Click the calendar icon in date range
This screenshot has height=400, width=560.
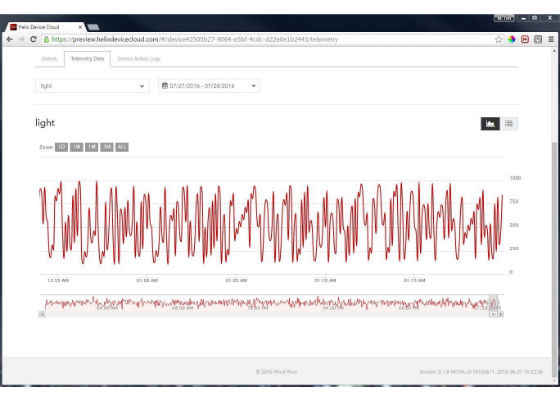165,86
